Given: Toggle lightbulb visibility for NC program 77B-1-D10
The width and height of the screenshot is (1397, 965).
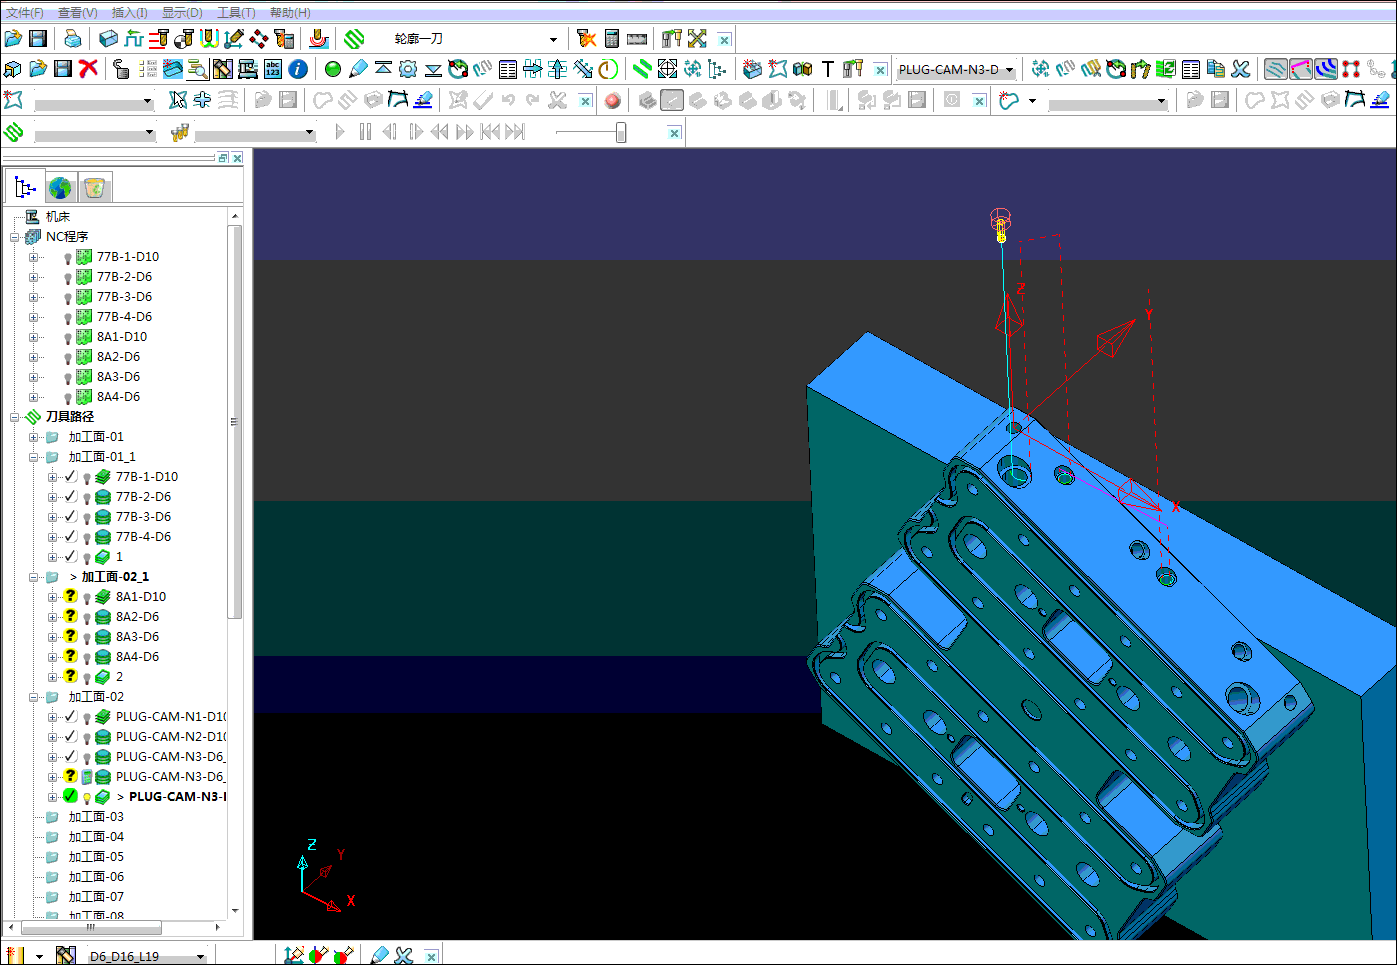Looking at the screenshot, I should click(68, 258).
